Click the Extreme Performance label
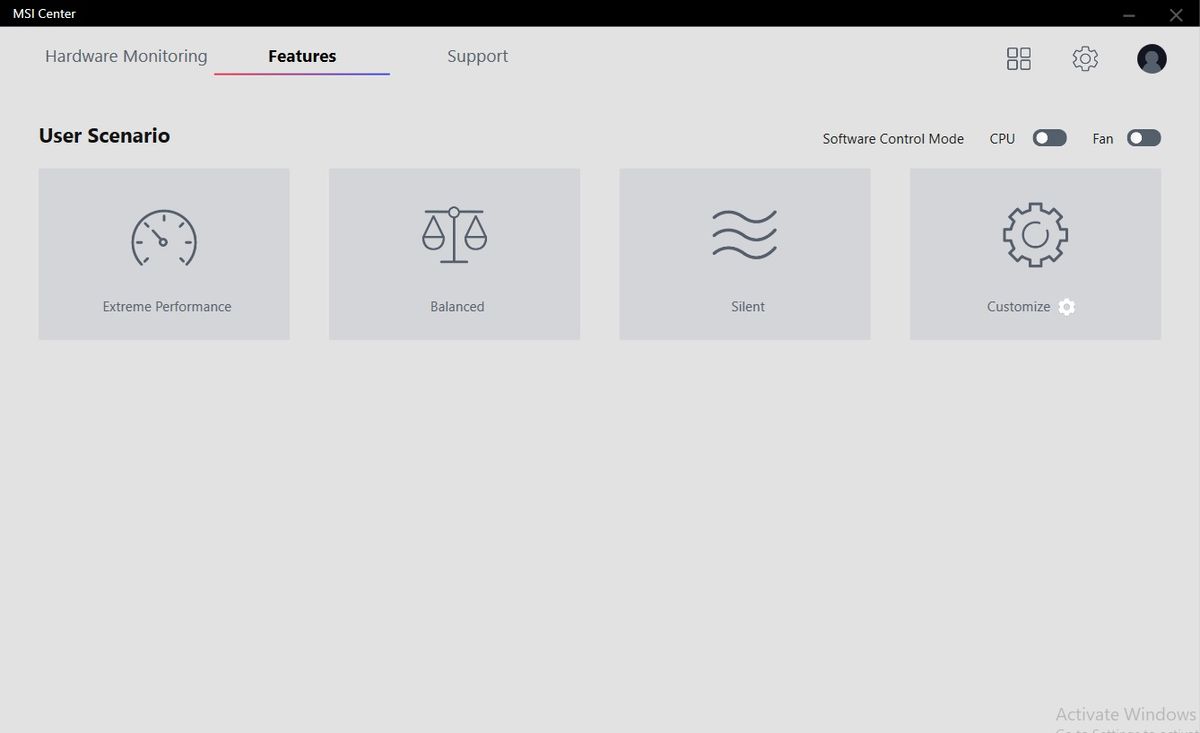This screenshot has width=1200, height=733. click(x=167, y=307)
